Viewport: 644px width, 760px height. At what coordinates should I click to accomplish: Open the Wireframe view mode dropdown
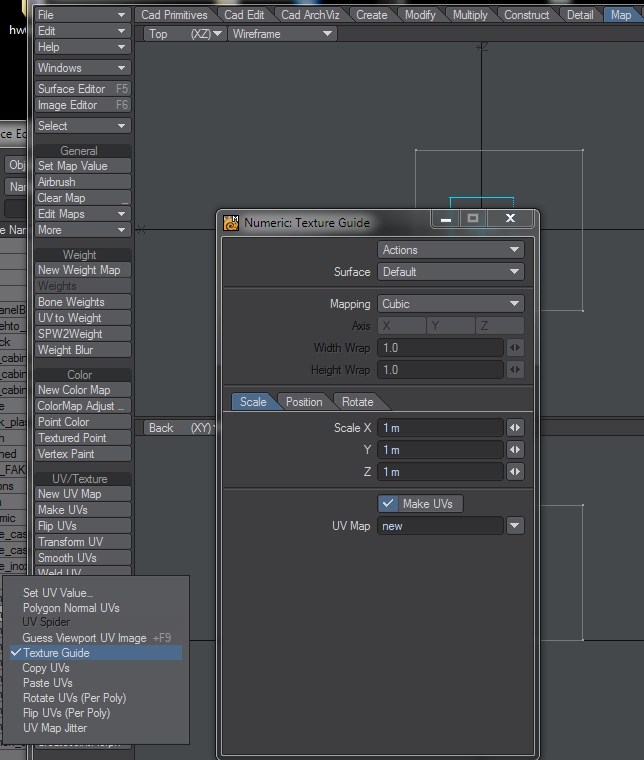283,34
